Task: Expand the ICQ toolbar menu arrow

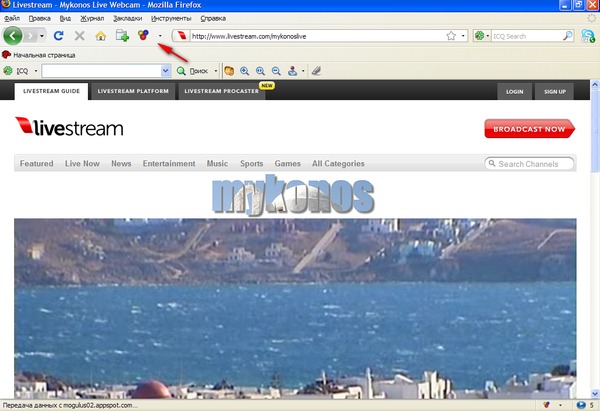Action: point(36,71)
